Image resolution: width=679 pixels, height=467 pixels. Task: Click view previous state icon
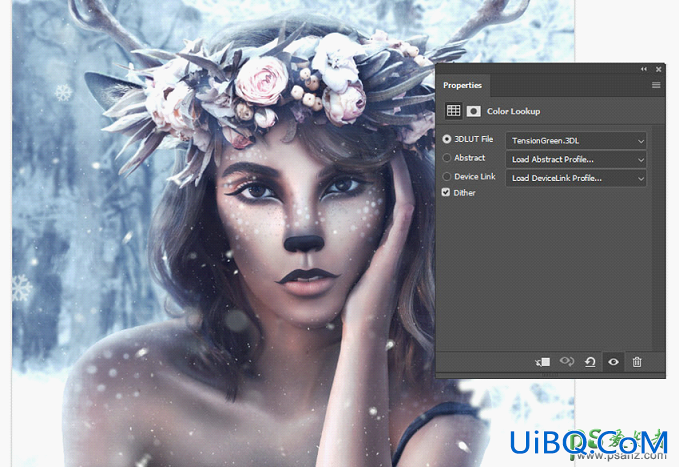click(566, 361)
